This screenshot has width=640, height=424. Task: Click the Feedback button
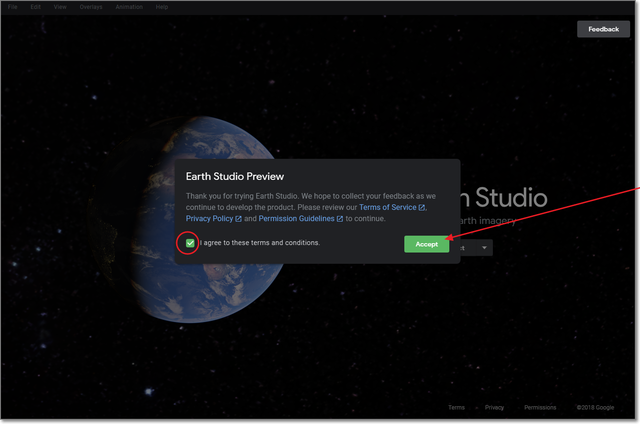tap(603, 29)
